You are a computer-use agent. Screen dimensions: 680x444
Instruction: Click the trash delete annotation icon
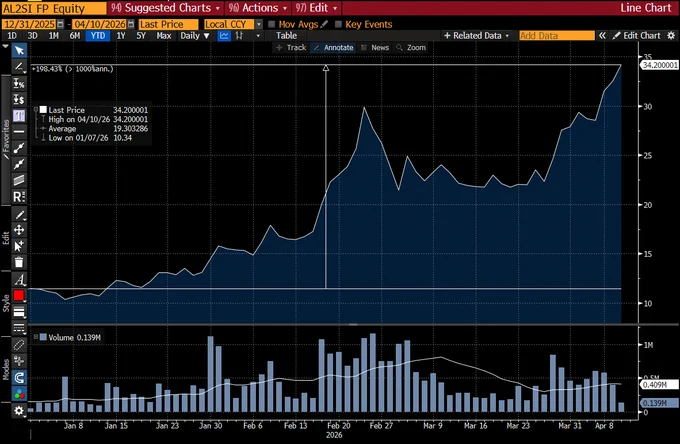click(19, 262)
